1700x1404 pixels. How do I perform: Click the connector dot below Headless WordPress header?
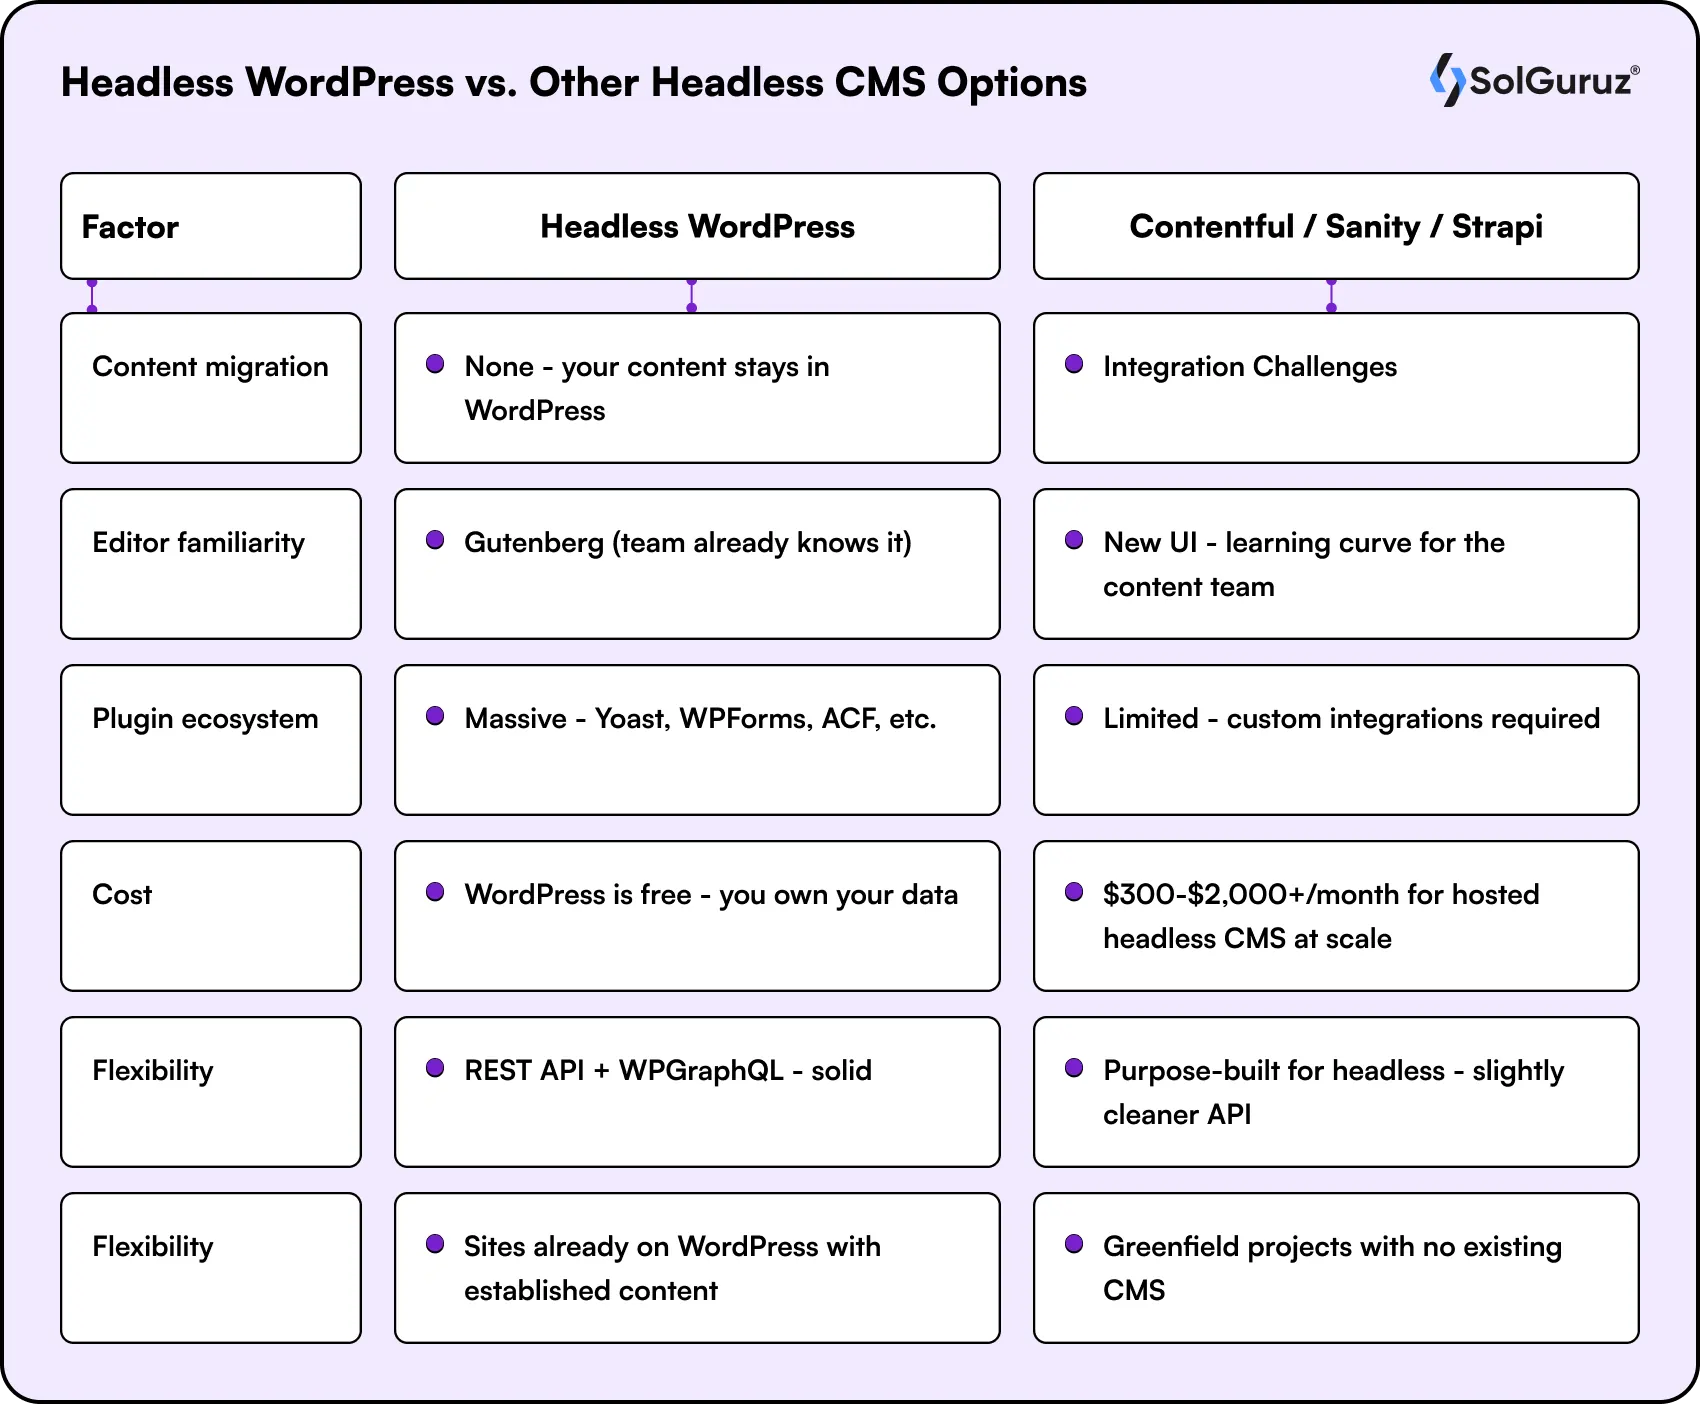(690, 295)
